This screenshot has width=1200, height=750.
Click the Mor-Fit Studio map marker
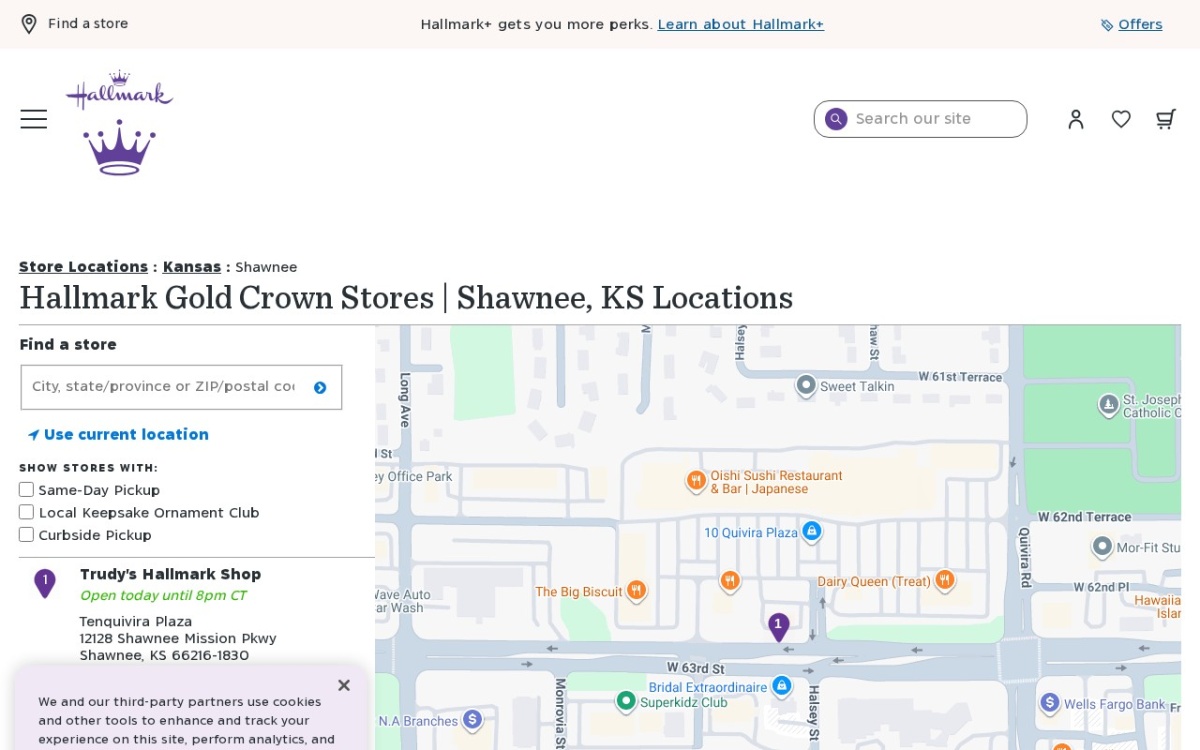coord(1102,547)
